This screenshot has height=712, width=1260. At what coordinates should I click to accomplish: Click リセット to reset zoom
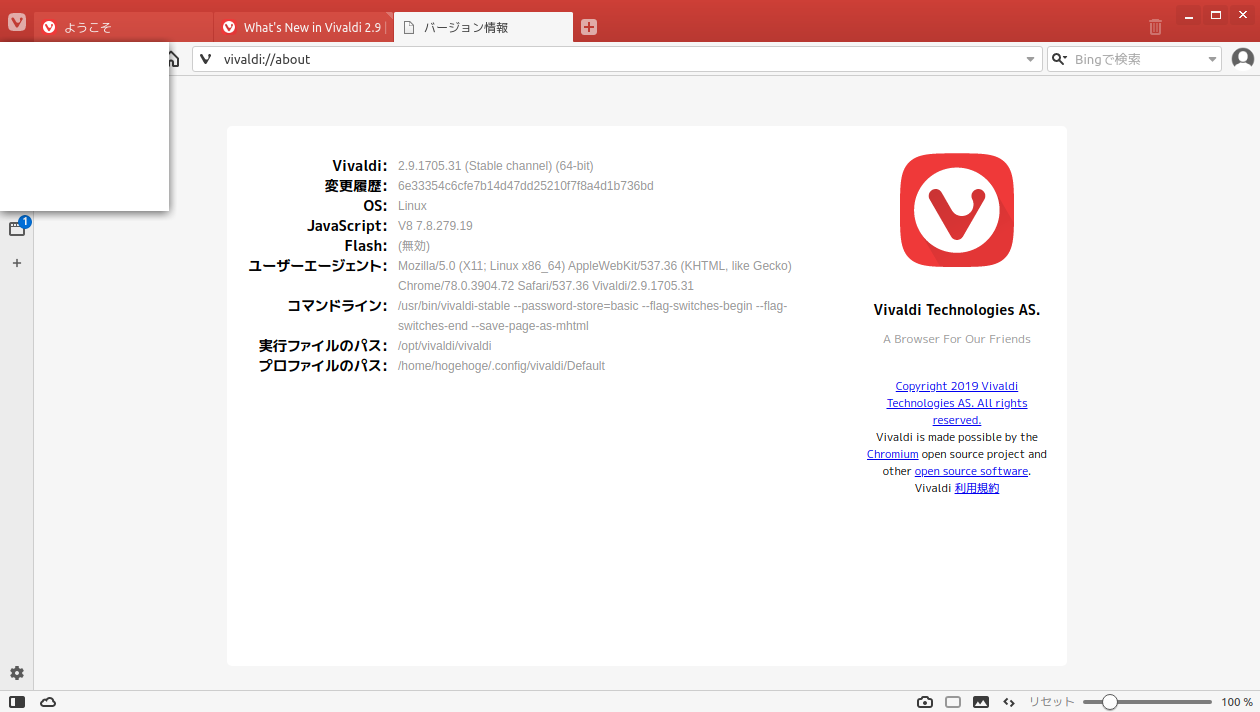[x=1051, y=702]
